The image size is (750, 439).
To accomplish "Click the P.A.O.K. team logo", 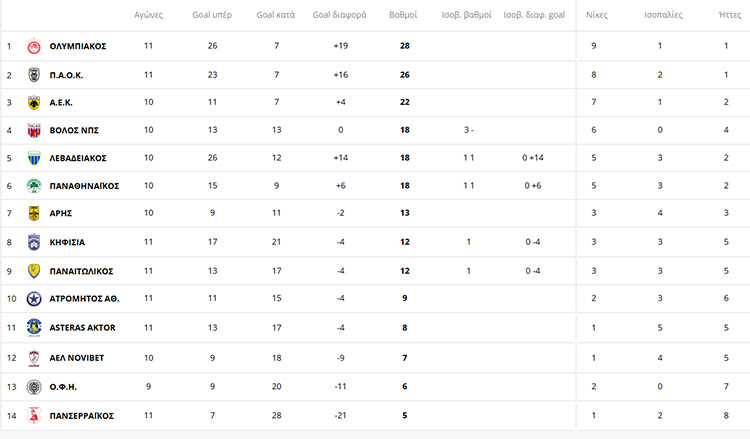I will (33, 74).
